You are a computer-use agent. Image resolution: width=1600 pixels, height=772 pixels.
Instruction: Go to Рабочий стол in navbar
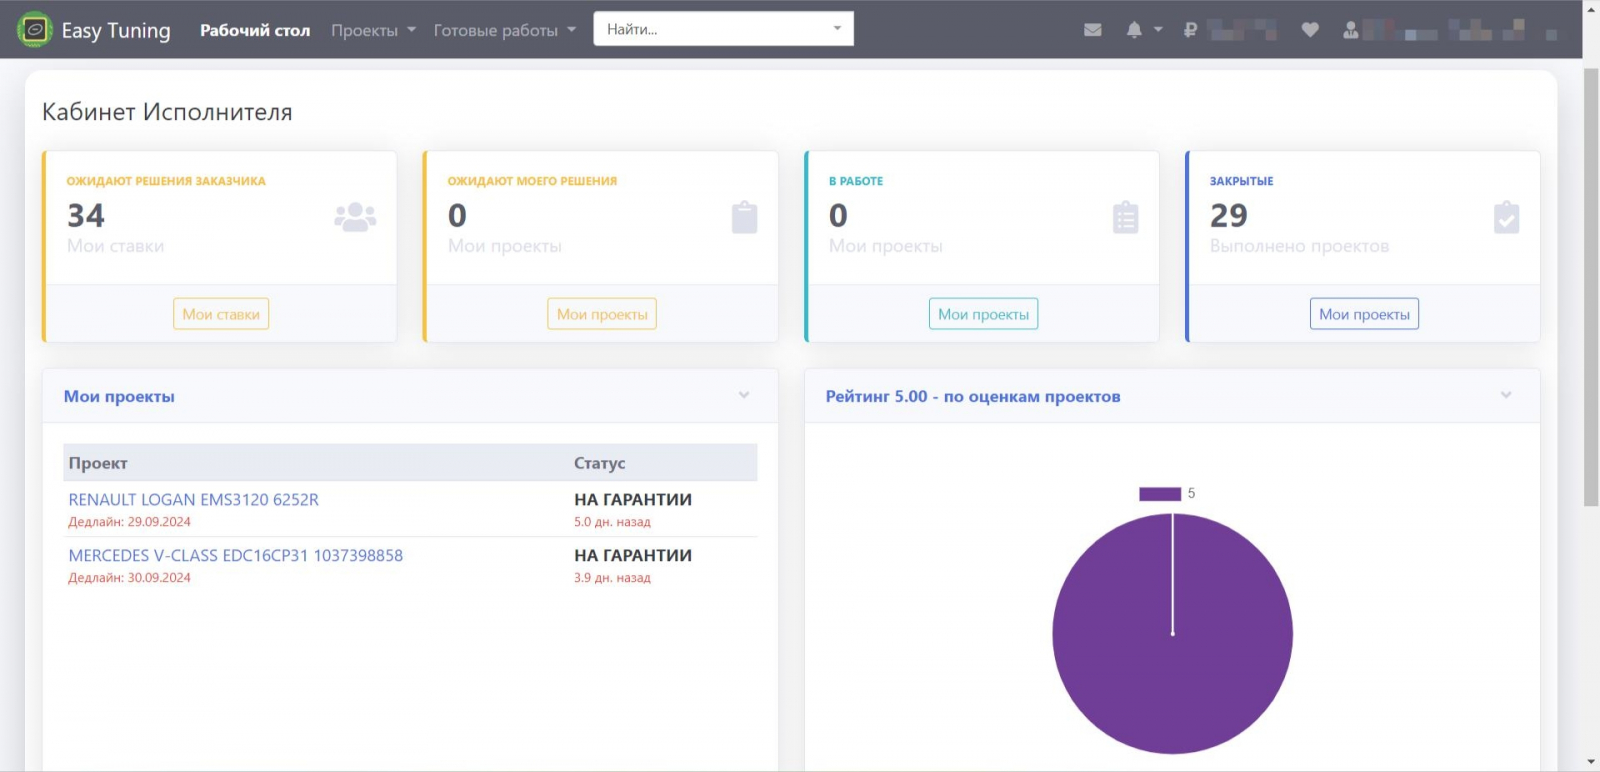click(x=255, y=30)
